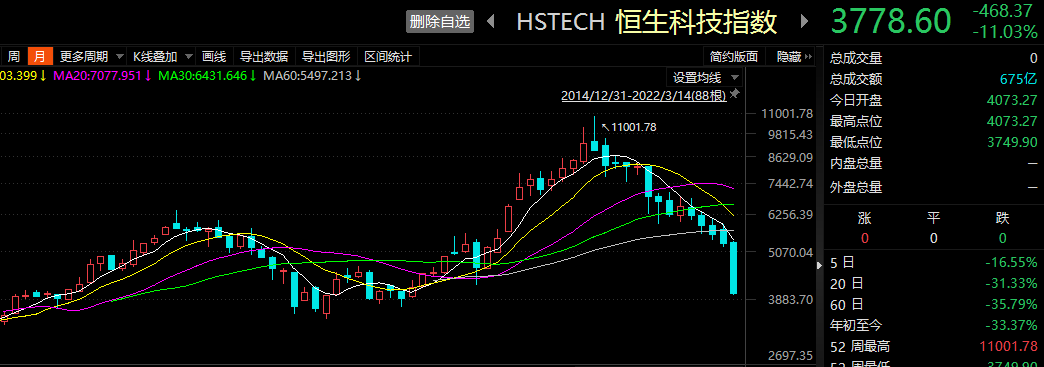Switch to 简约版面 simple layout
1044x367 pixels.
734,57
